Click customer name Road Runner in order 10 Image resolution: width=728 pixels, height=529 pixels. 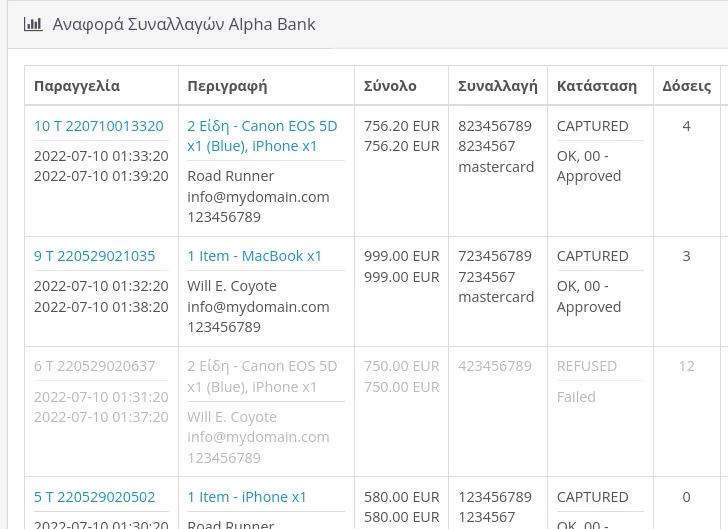[x=231, y=176]
